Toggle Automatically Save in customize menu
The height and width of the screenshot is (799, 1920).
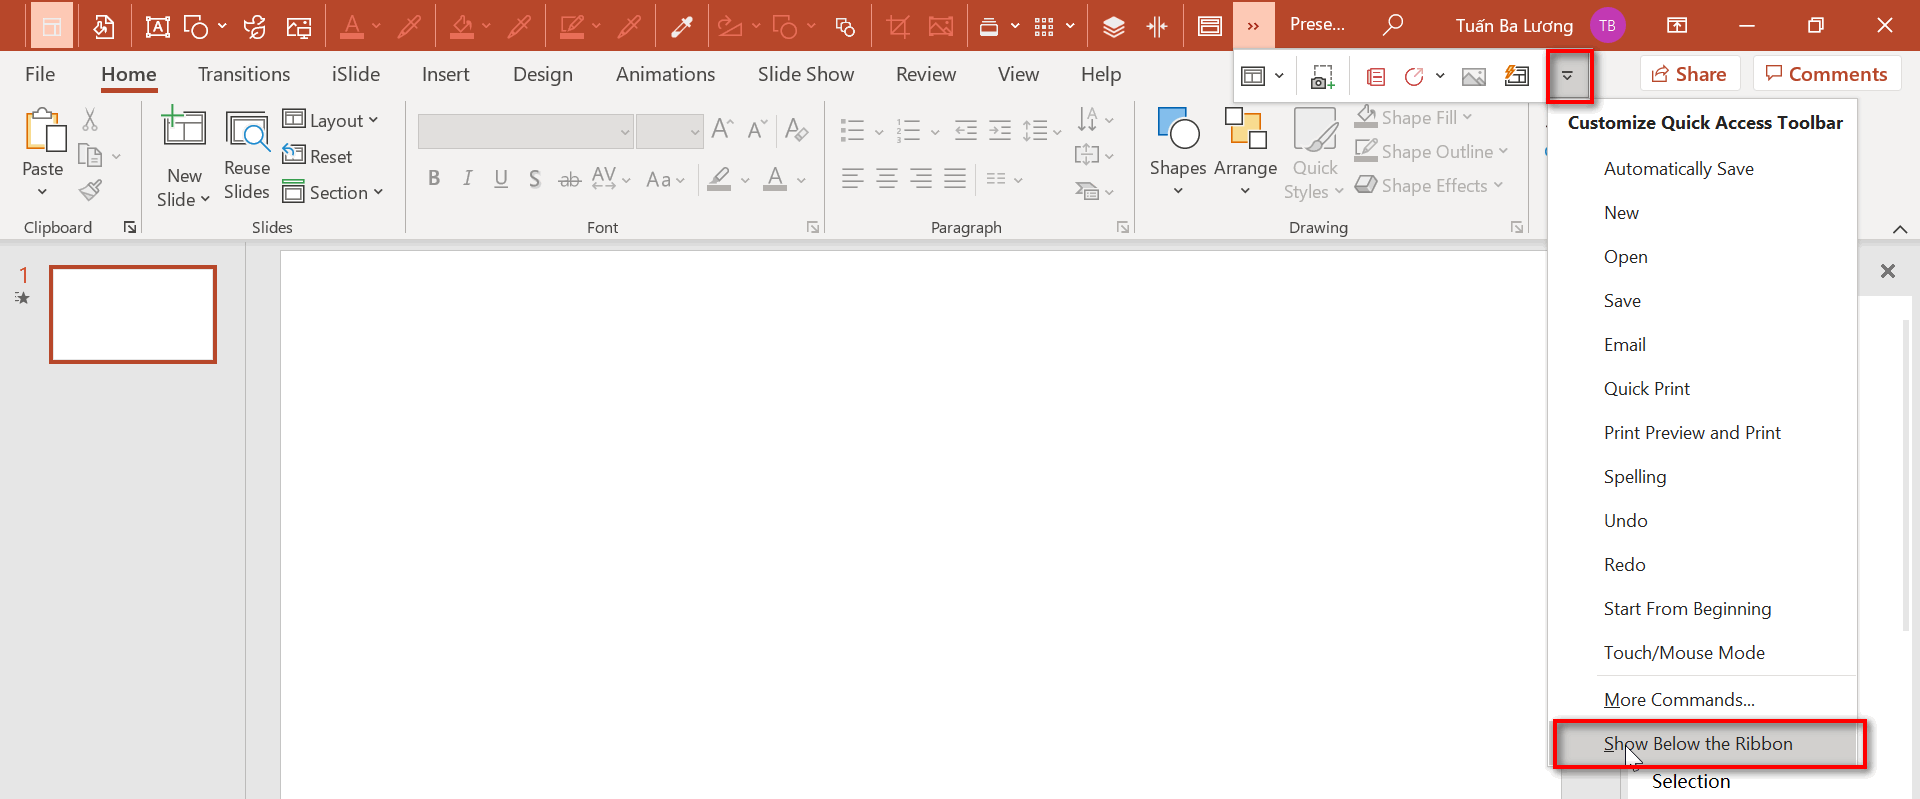pyautogui.click(x=1702, y=169)
